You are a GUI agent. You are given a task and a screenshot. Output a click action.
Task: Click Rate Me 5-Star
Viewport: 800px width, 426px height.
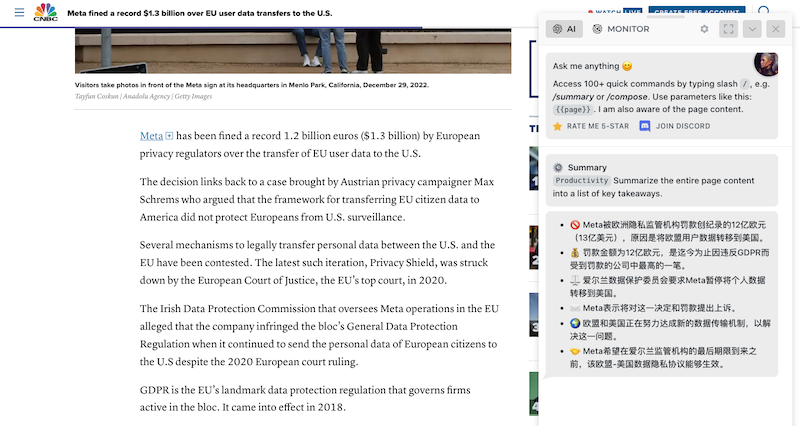pyautogui.click(x=597, y=126)
